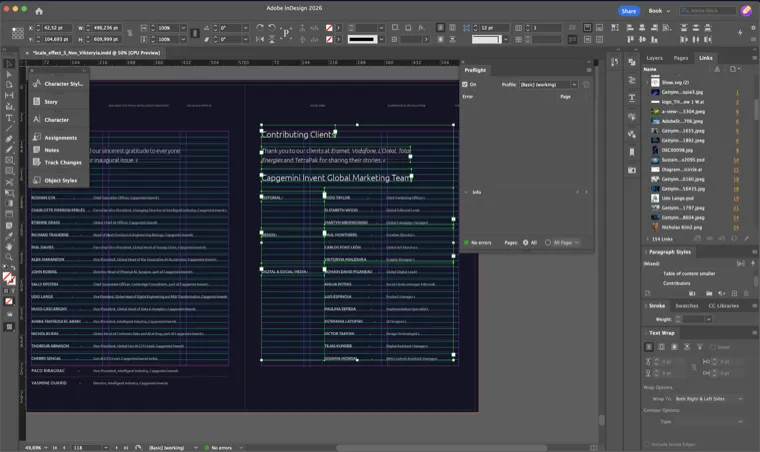Open the Character Styles panel
This screenshot has width=760, height=452.
pos(59,84)
